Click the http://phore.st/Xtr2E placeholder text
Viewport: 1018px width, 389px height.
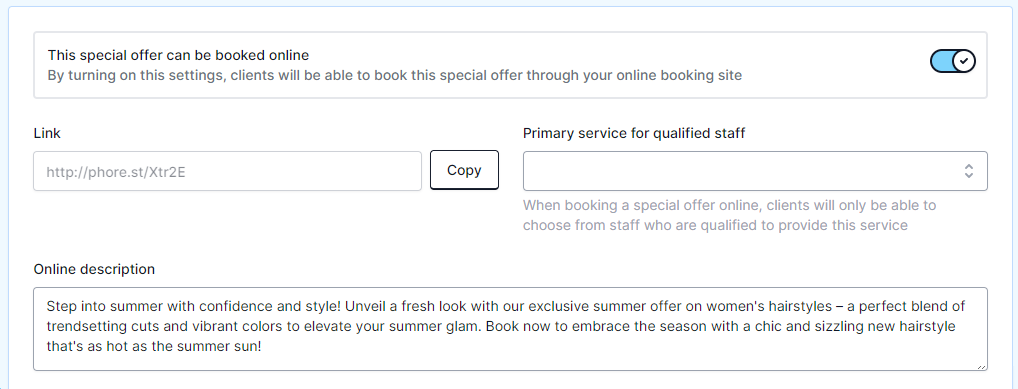pyautogui.click(x=120, y=171)
